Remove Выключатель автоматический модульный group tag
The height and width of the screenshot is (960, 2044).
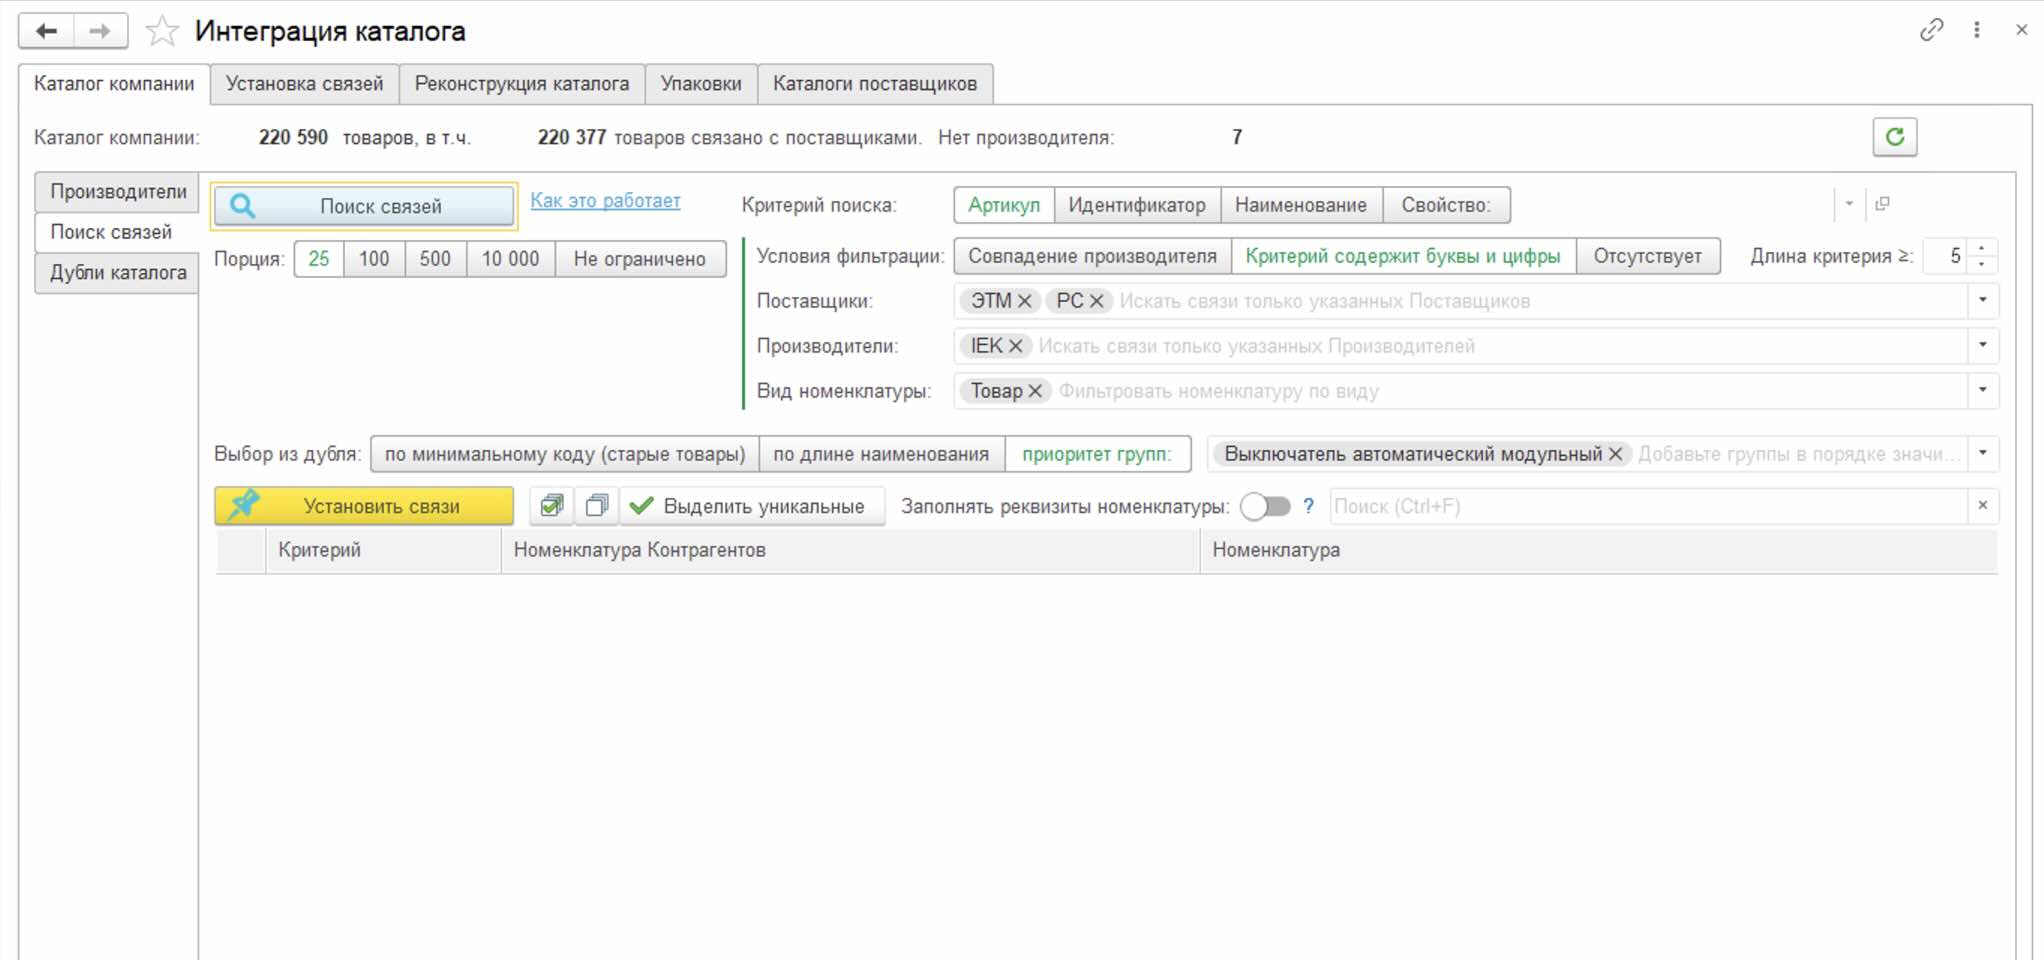(x=1615, y=454)
